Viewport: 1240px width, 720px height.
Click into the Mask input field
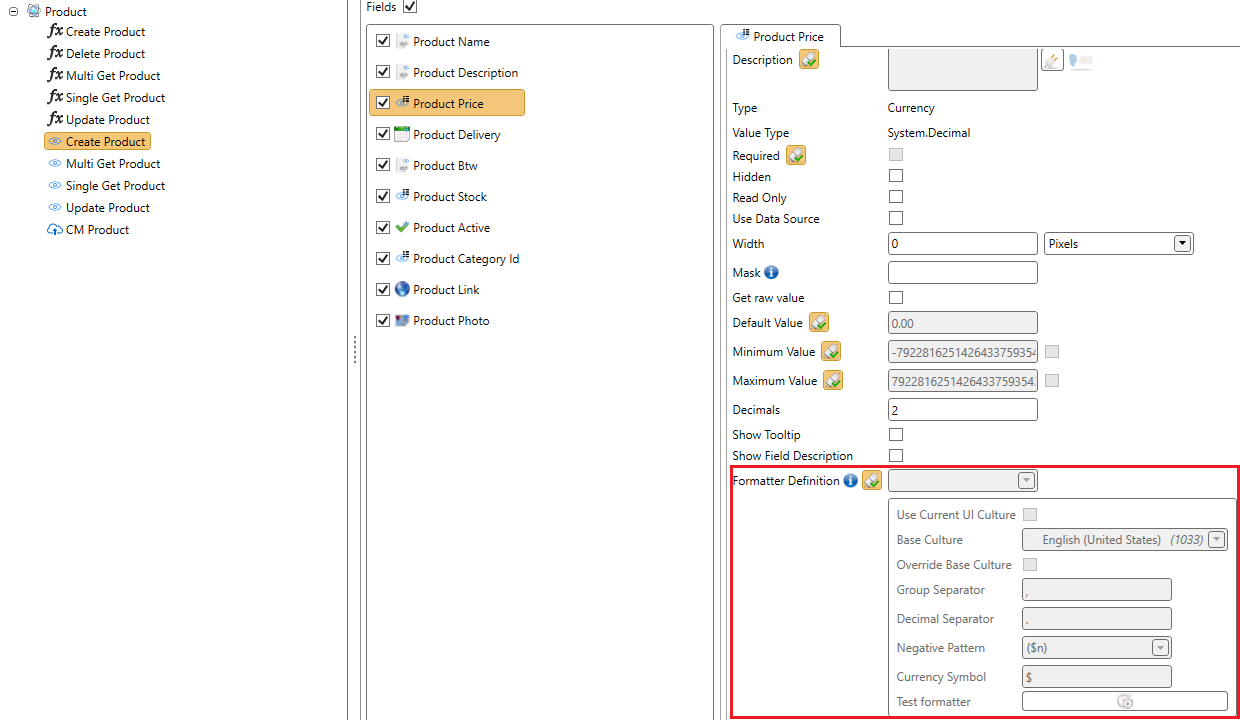click(x=963, y=272)
